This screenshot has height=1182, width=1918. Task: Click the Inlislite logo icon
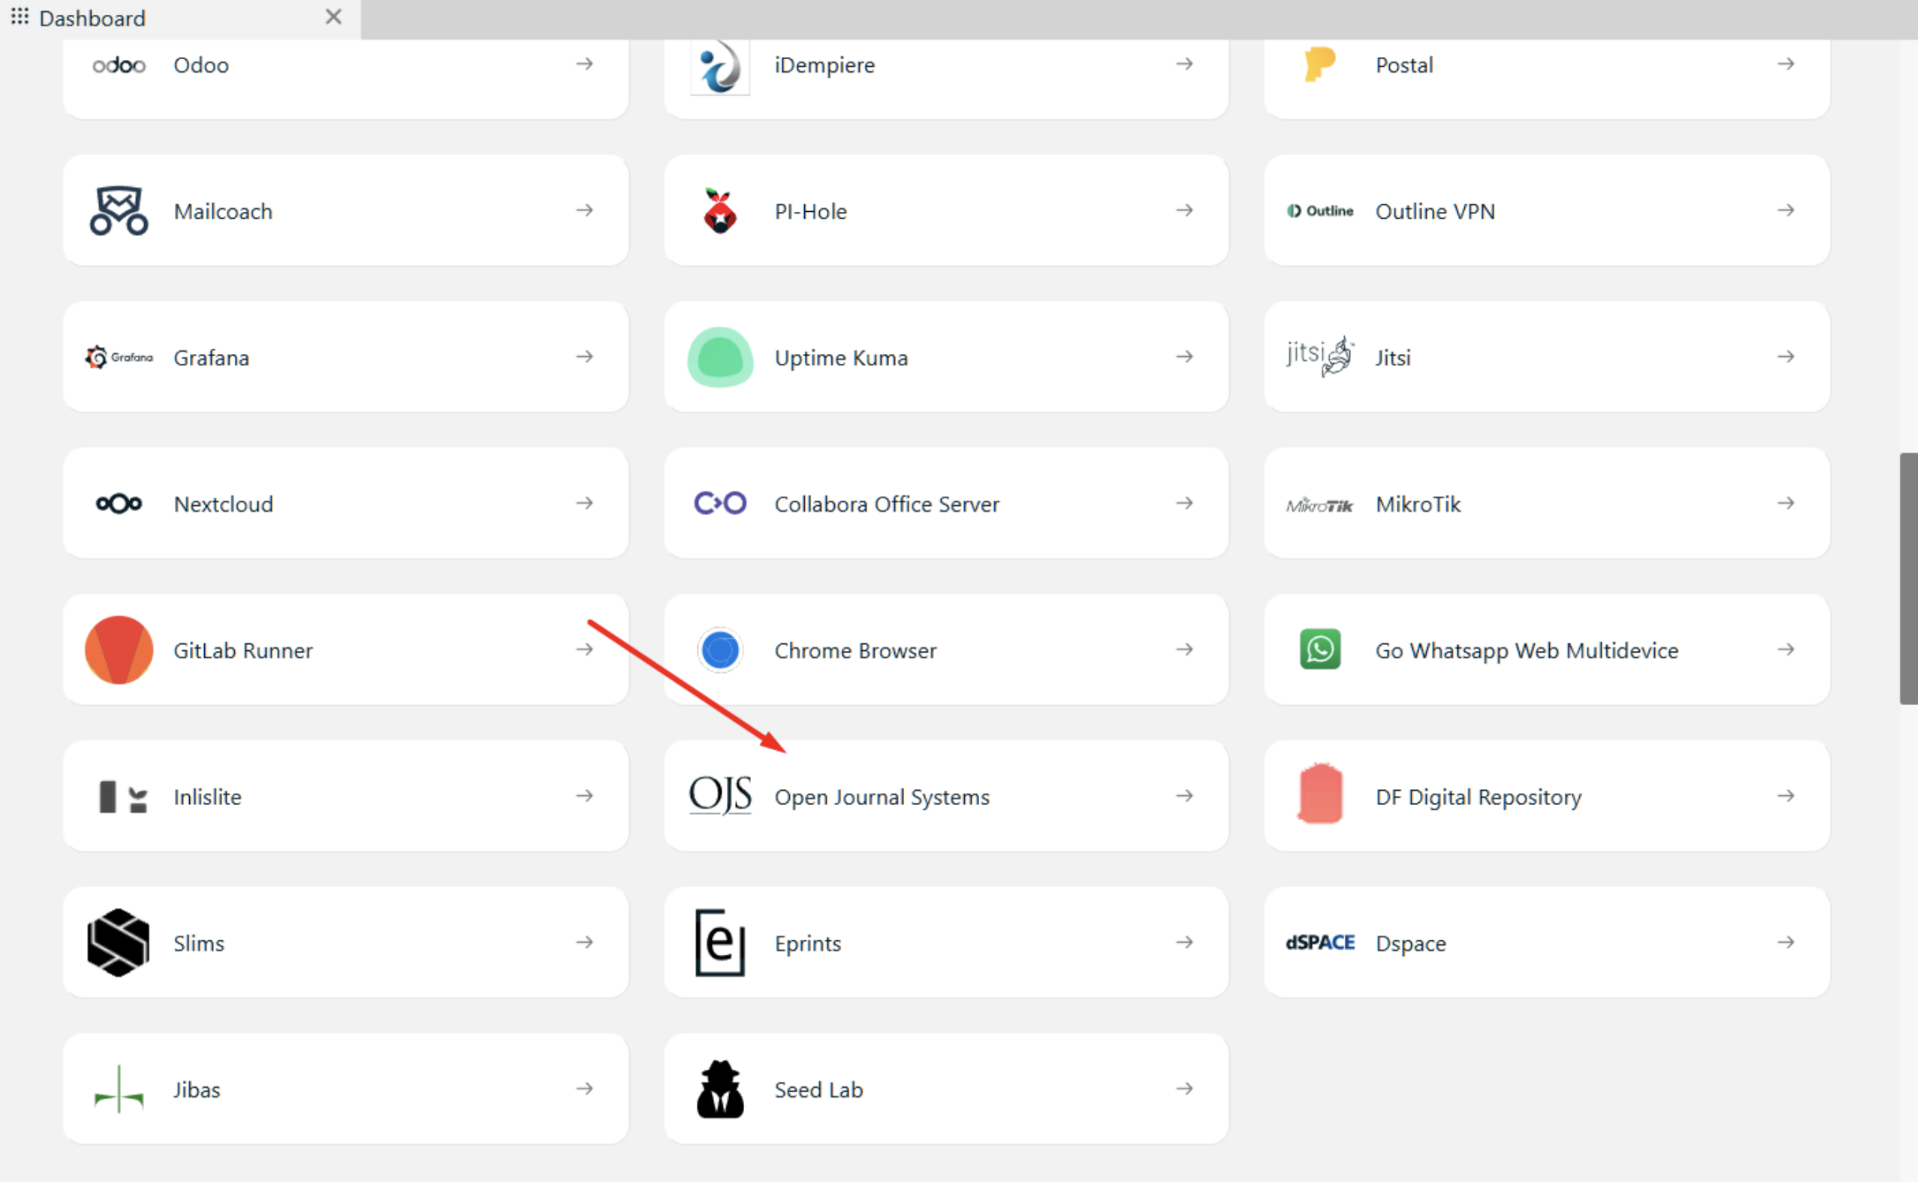[123, 797]
